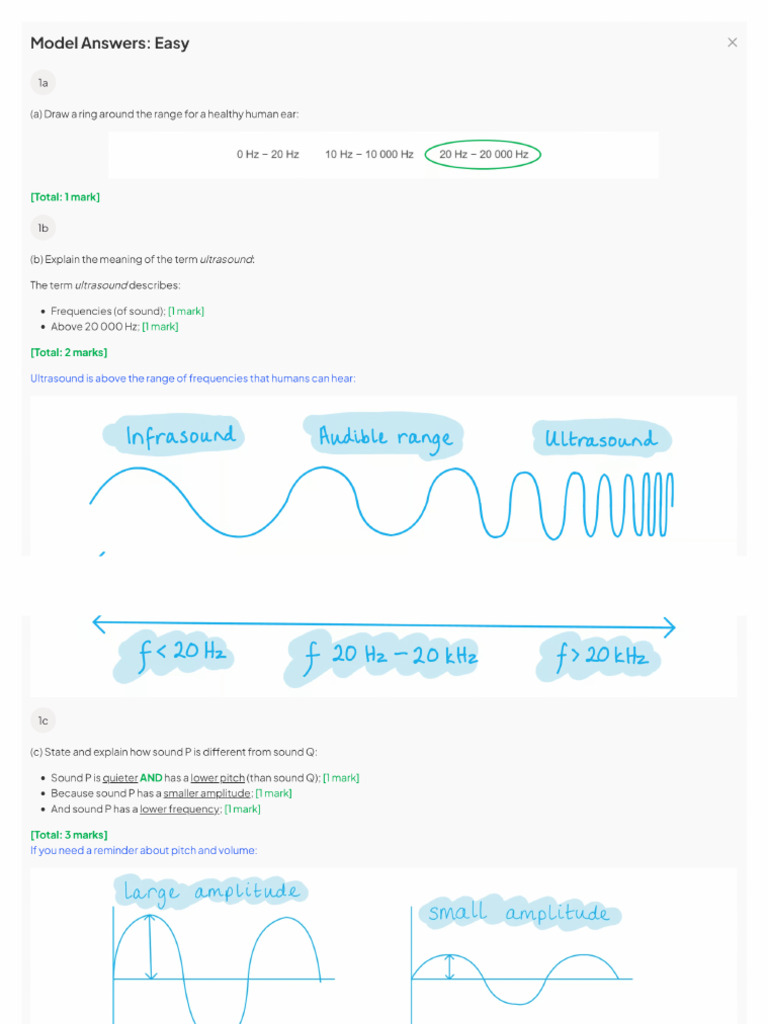Image resolution: width=768 pixels, height=1024 pixels.
Task: Click the 'f > 20 kHz' label
Action: [x=598, y=656]
